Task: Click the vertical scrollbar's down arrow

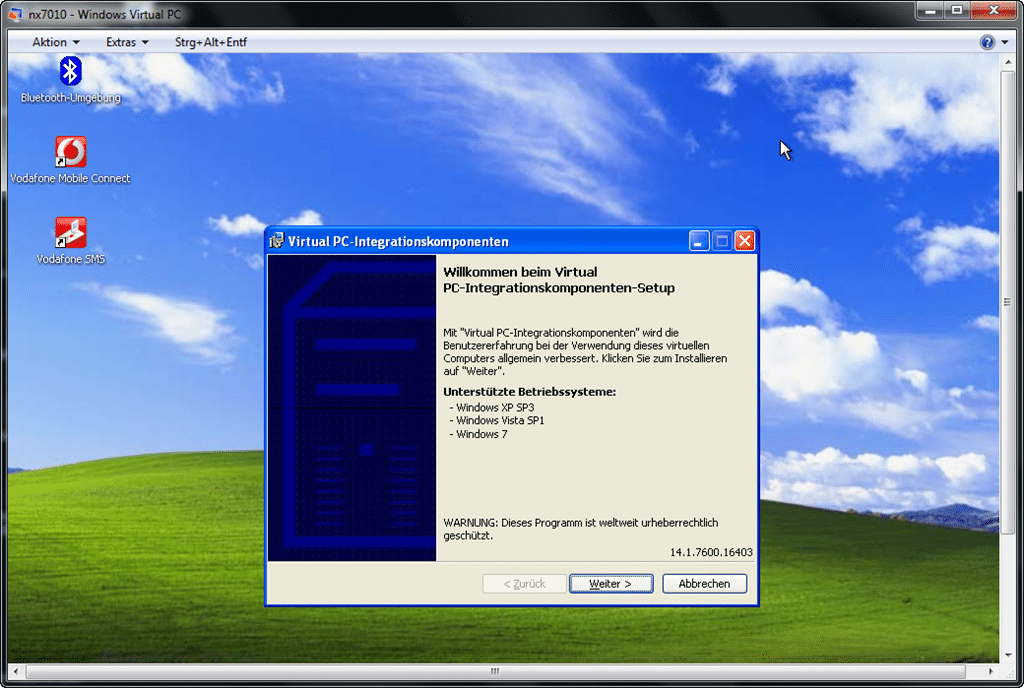Action: point(1007,654)
